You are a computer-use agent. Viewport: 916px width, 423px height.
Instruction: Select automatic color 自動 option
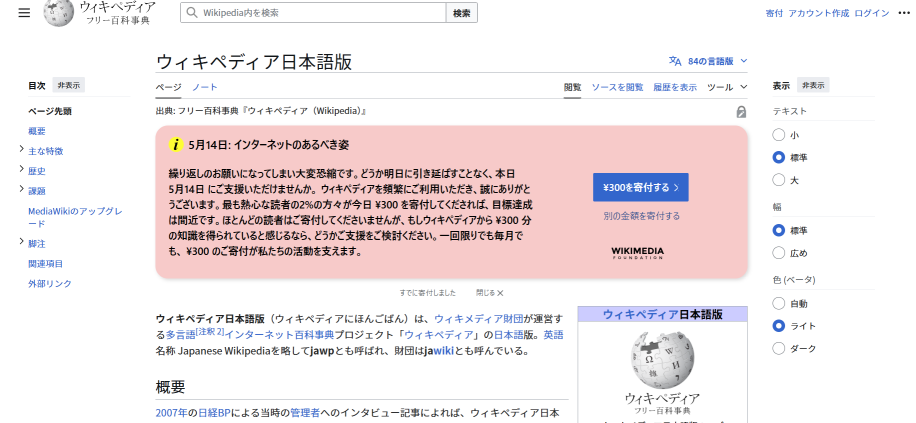(778, 304)
